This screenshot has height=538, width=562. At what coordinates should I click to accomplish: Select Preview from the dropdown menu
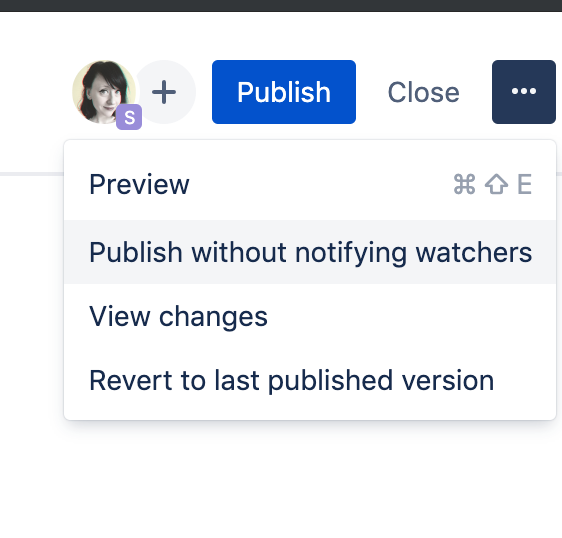tap(310, 184)
